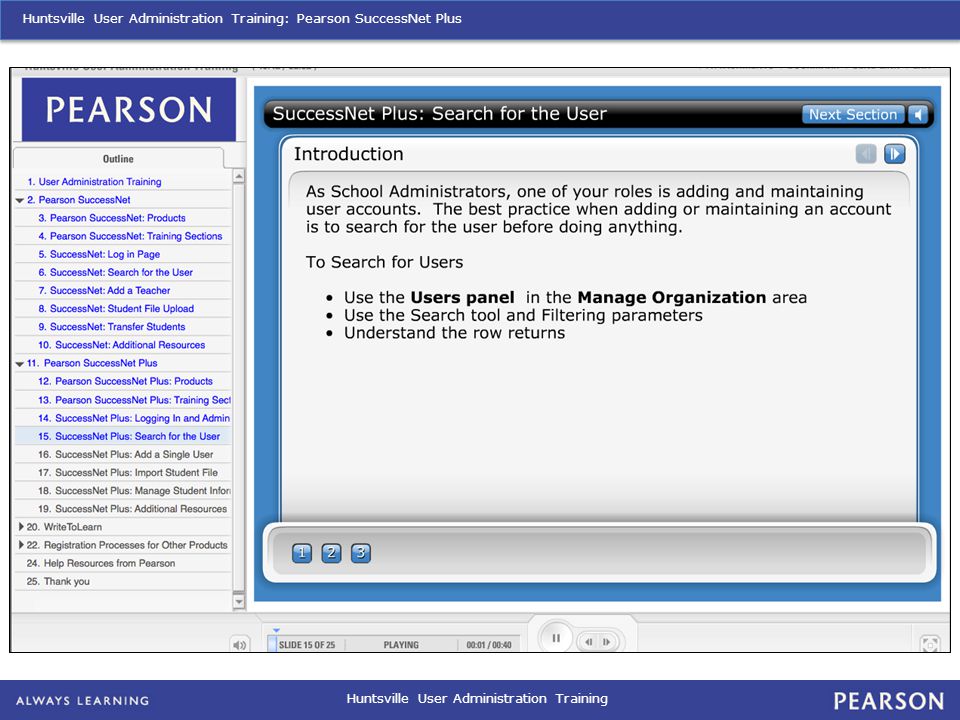Viewport: 960px width, 720px height.
Task: Click 20. WriteToLearn outline heading
Action: point(64,527)
